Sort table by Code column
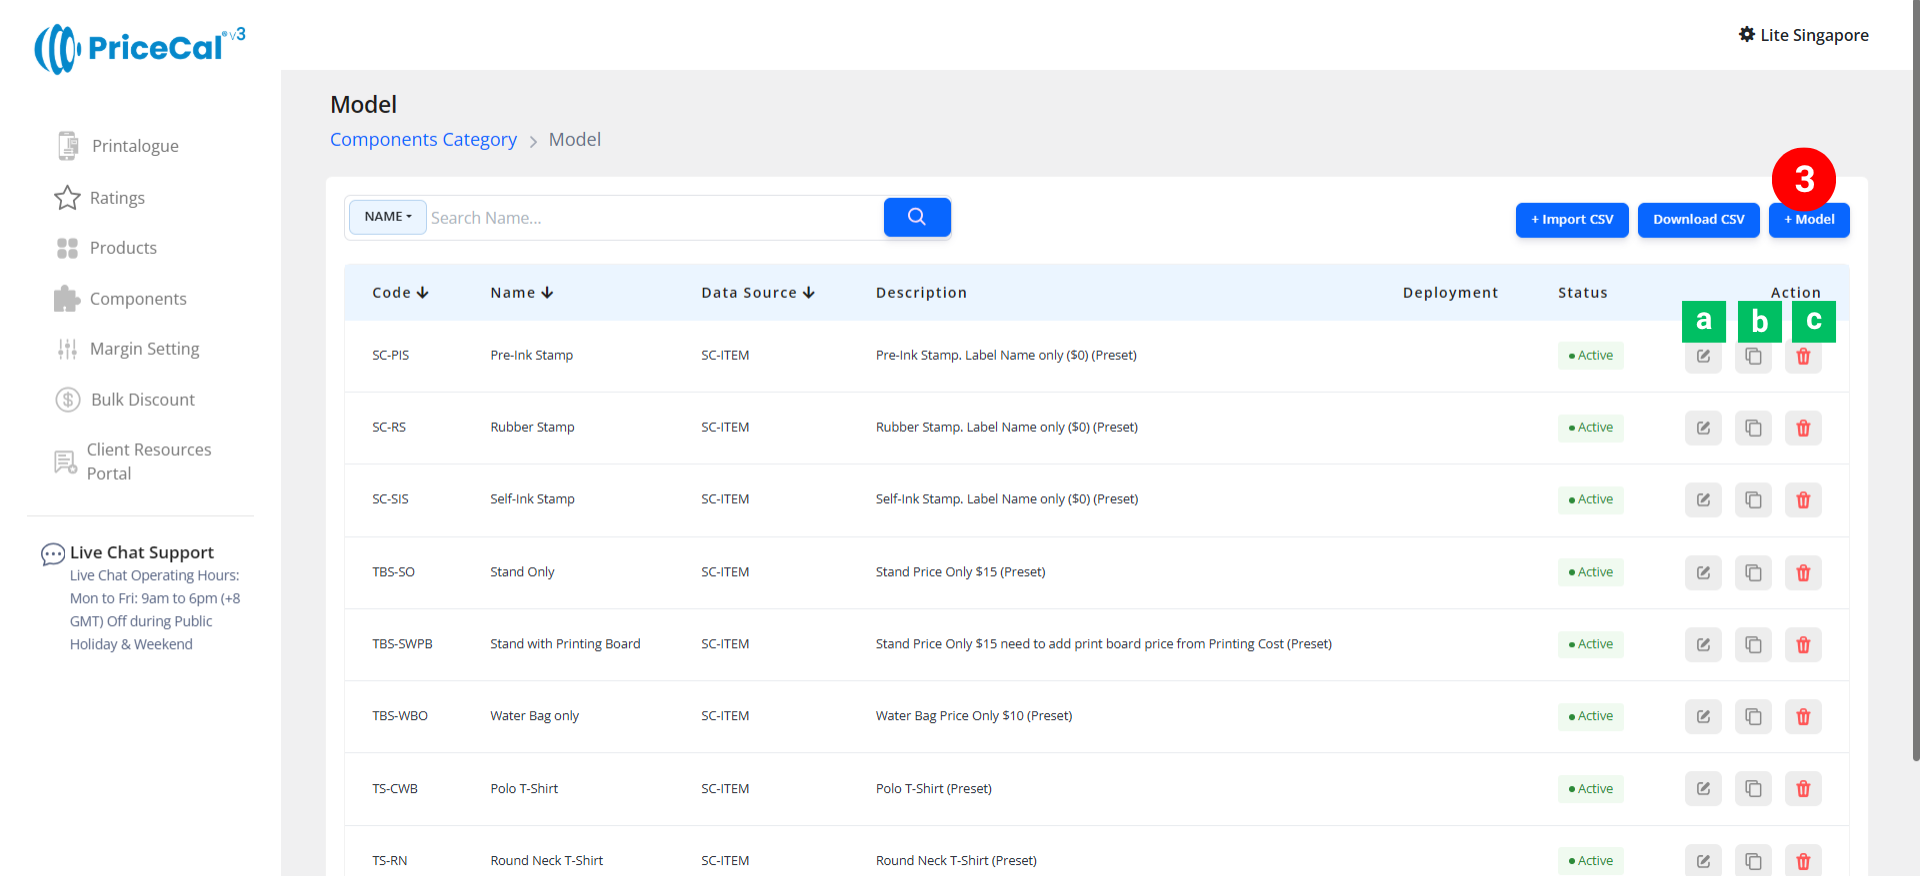 coord(400,293)
